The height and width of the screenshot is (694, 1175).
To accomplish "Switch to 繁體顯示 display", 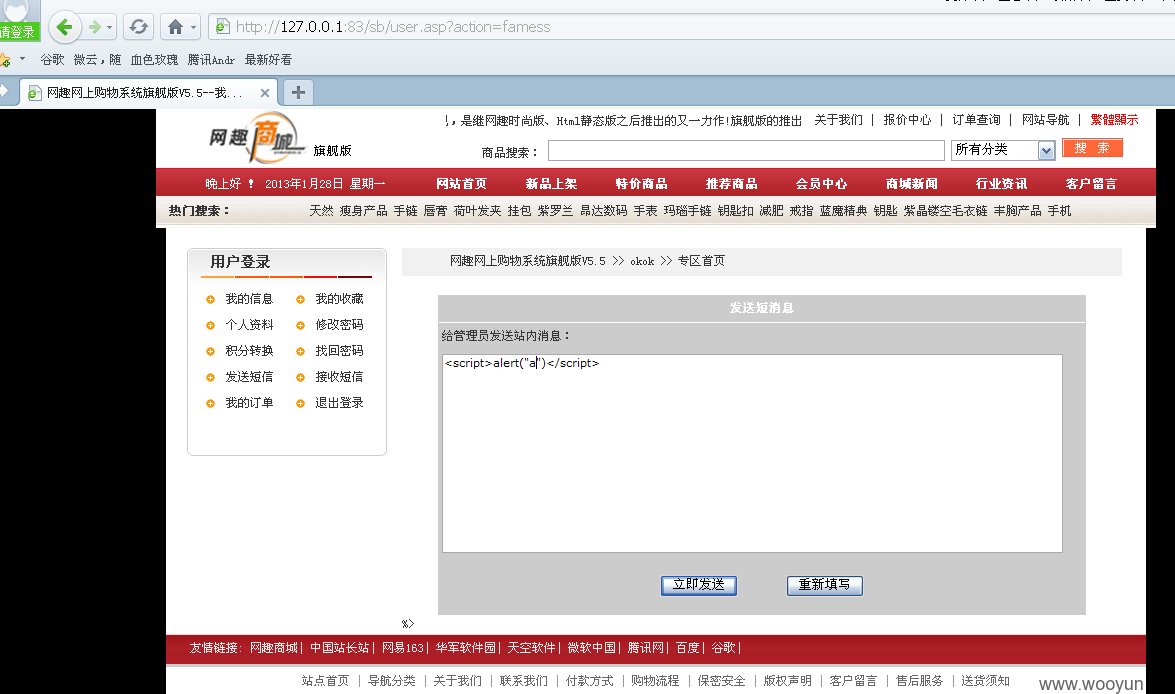I will (x=1114, y=120).
